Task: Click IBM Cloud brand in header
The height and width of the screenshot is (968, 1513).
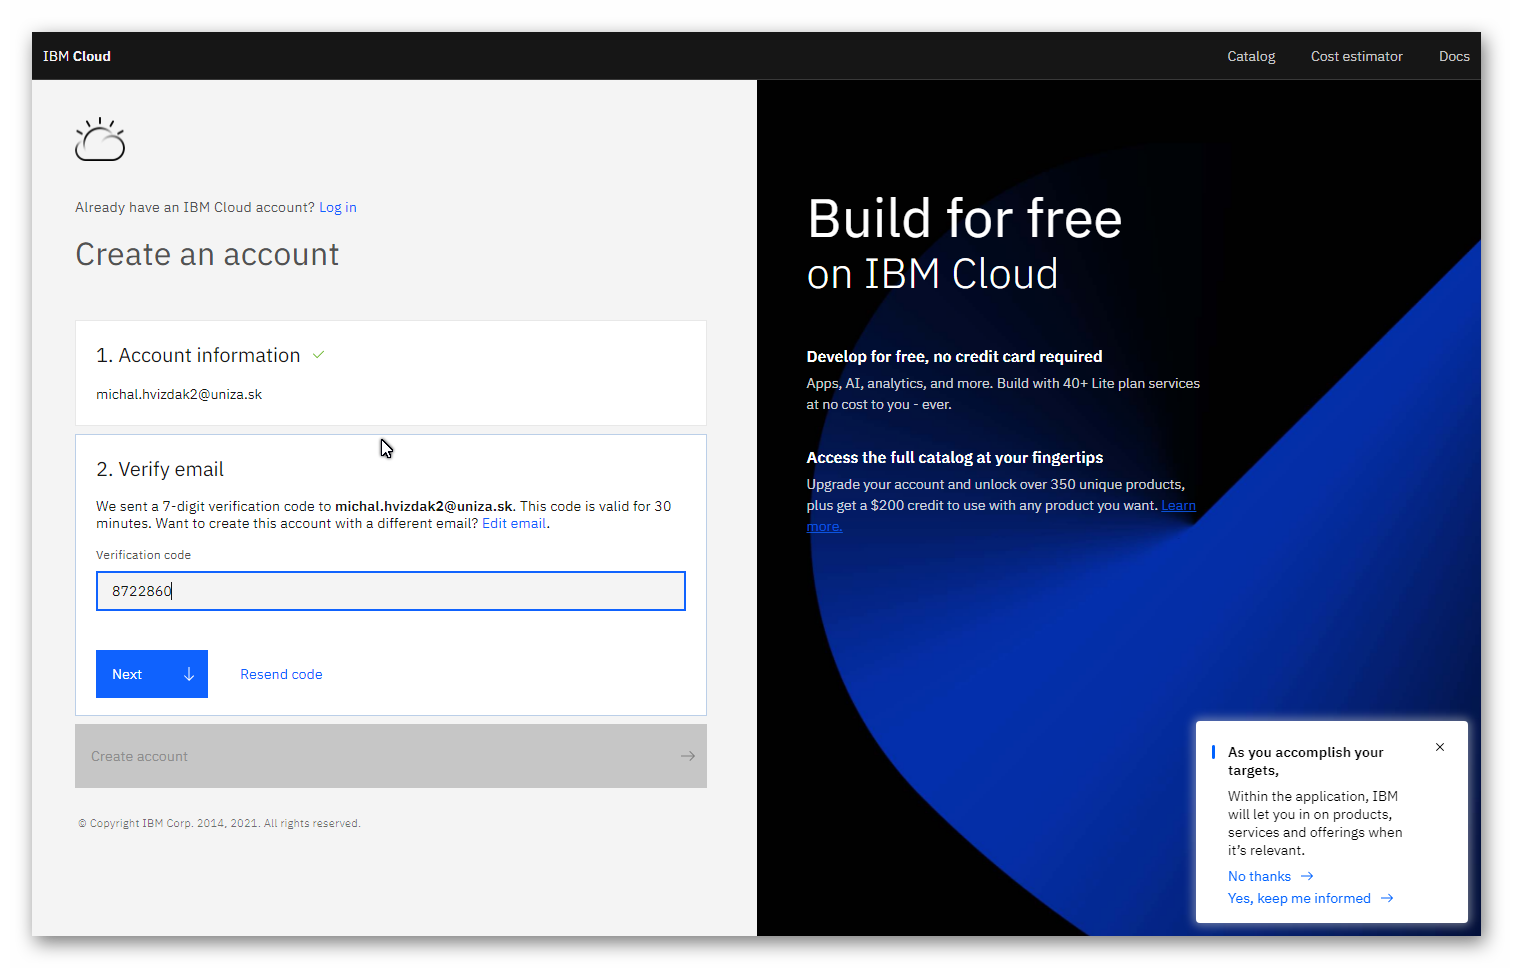Action: coord(77,56)
